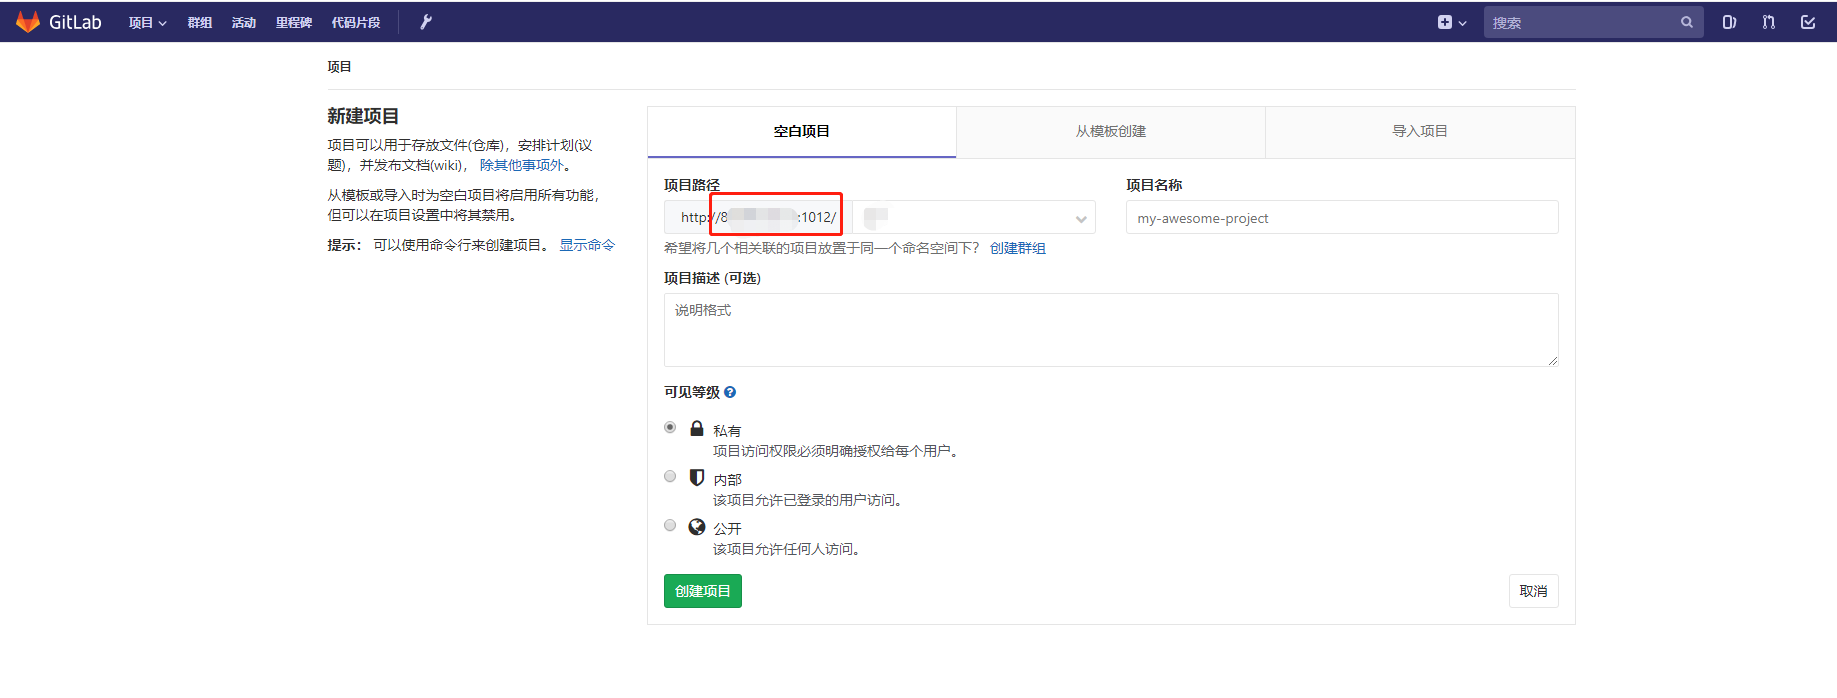
Task: Open the admin area wrench icon
Action: pyautogui.click(x=426, y=22)
